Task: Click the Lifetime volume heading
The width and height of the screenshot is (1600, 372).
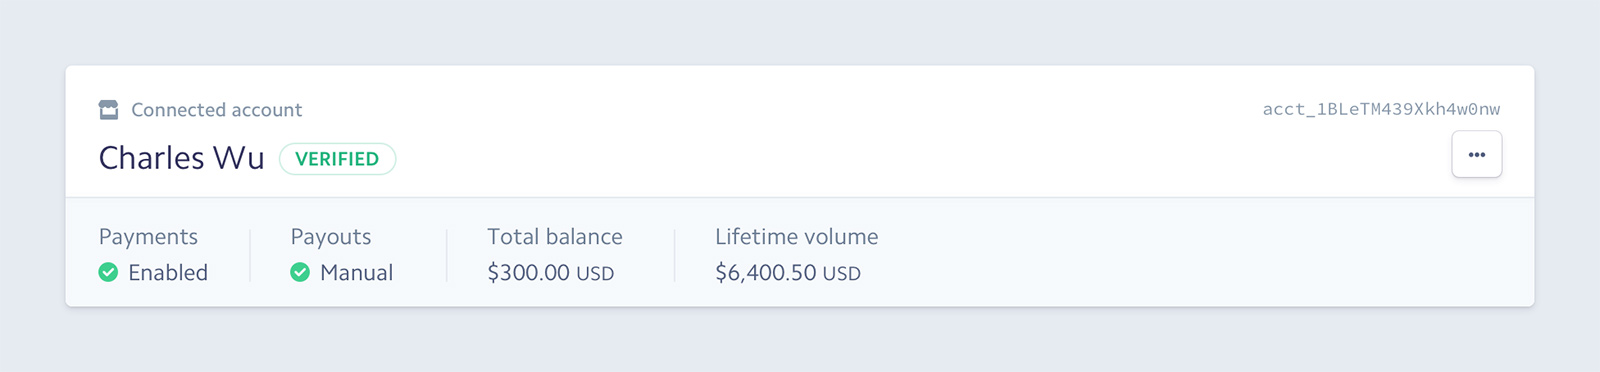Action: coord(797,237)
